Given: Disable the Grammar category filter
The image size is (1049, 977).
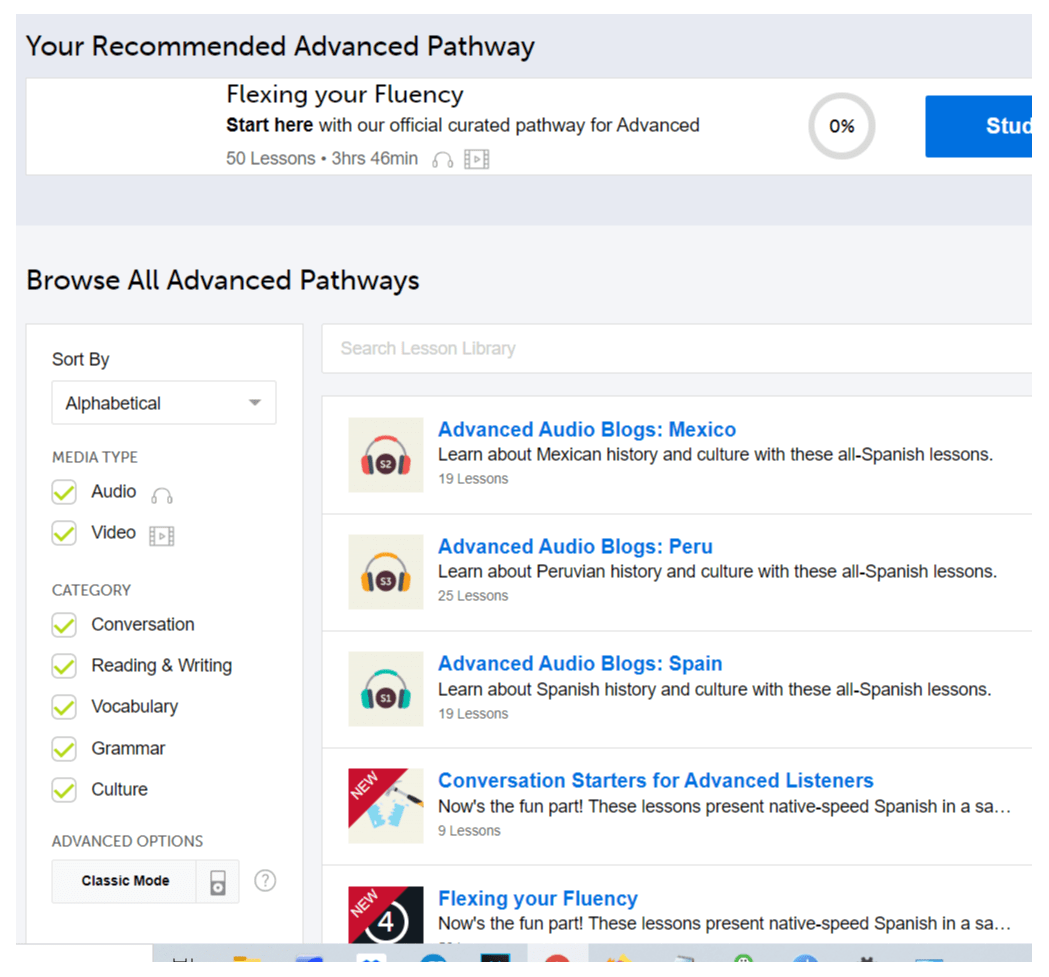Looking at the screenshot, I should tap(64, 749).
